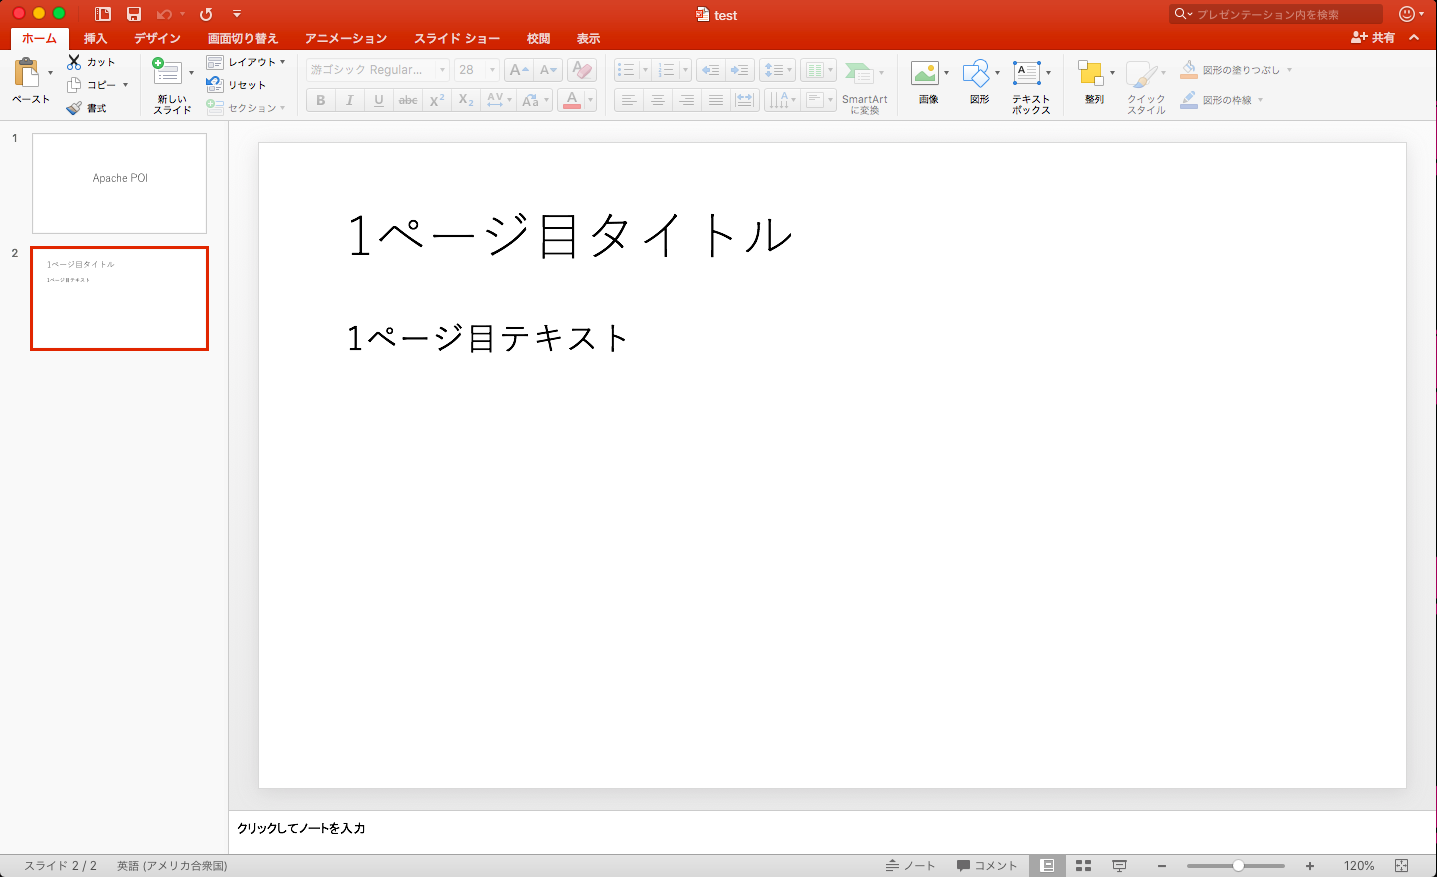Click the fit slide to window icon
1437x877 pixels.
(x=1401, y=866)
